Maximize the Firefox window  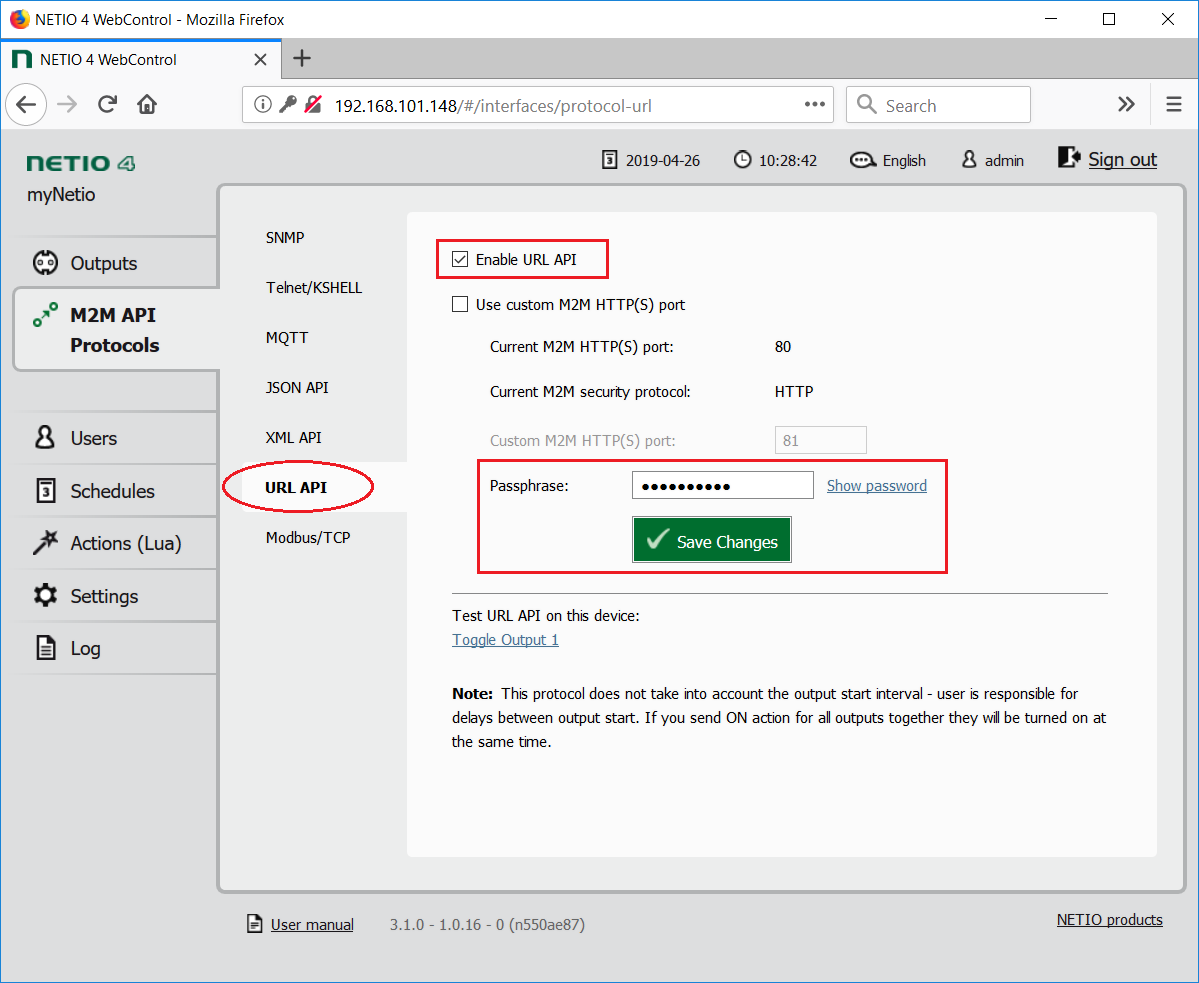point(1109,19)
